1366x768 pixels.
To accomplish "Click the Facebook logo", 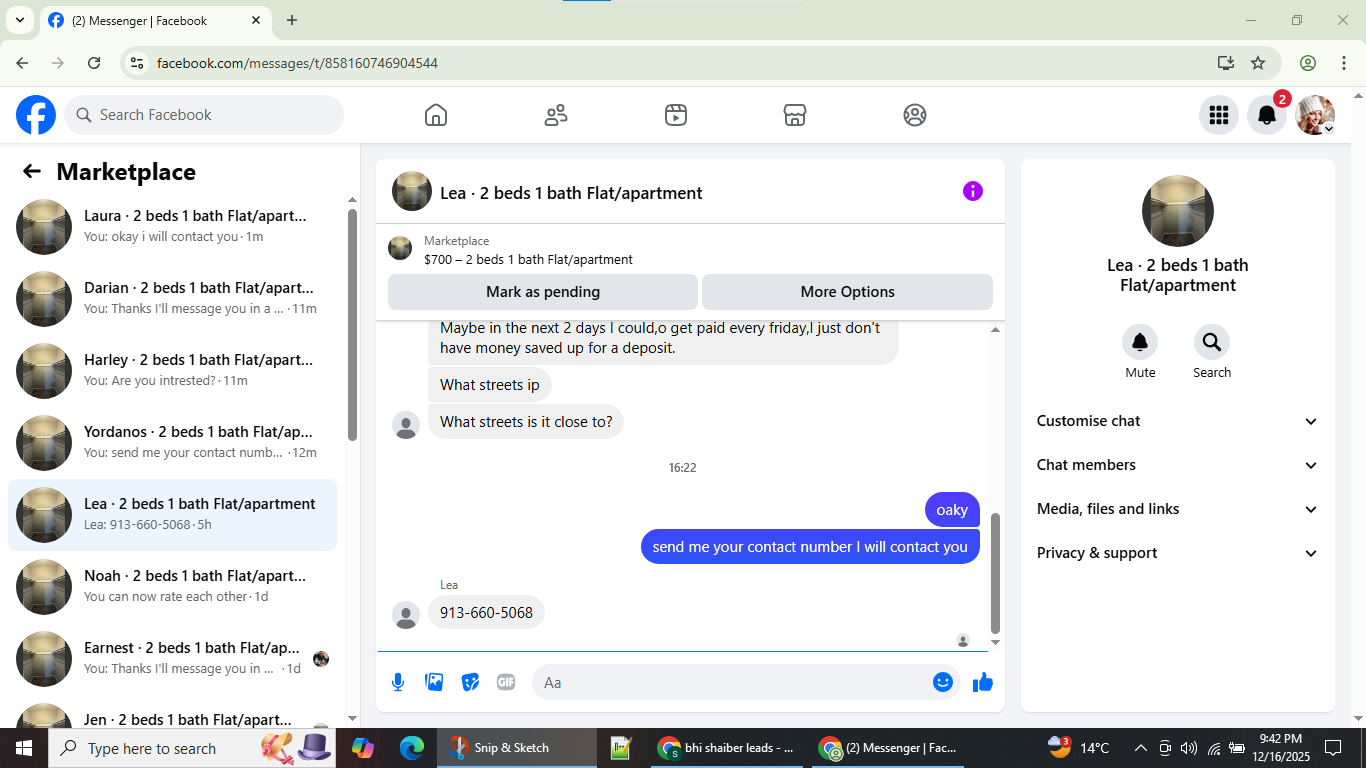I will pyautogui.click(x=36, y=115).
